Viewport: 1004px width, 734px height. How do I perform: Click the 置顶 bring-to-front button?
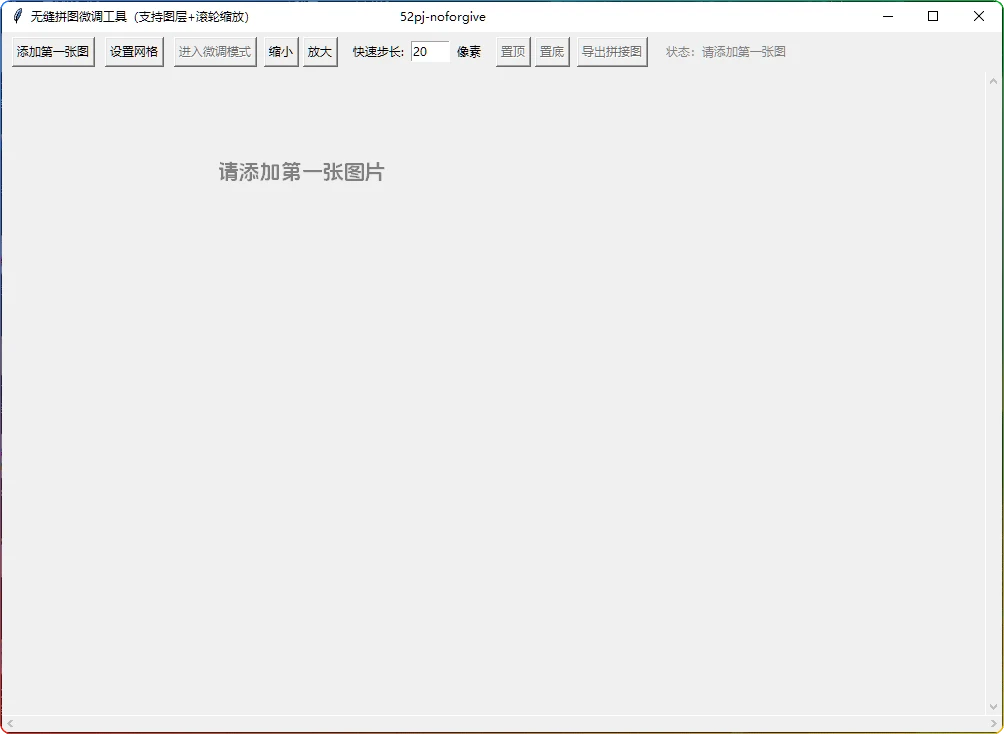[512, 51]
